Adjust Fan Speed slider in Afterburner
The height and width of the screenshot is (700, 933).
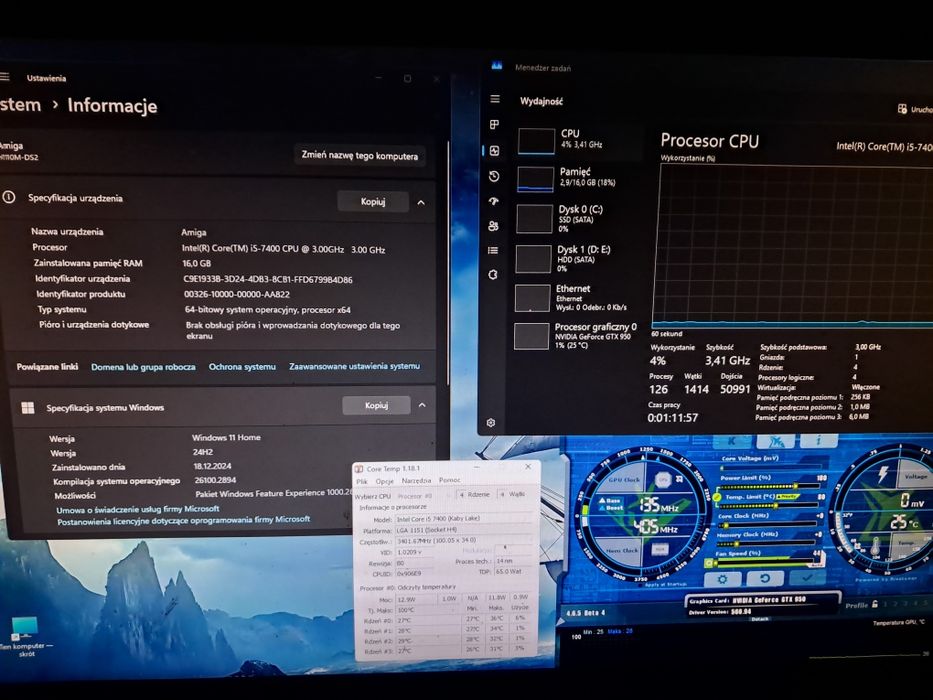(x=763, y=562)
